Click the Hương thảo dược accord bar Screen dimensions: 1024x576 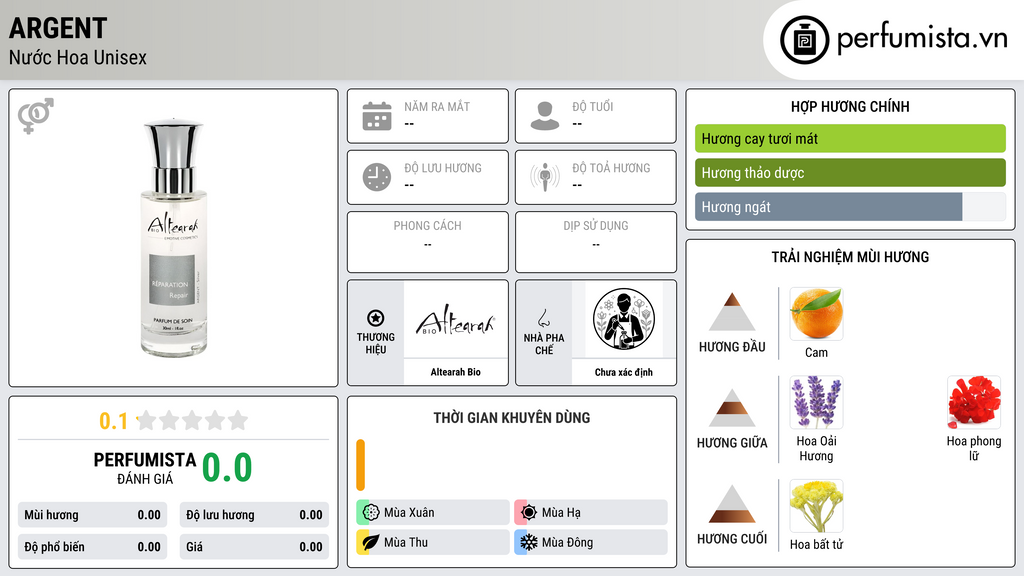pos(850,172)
